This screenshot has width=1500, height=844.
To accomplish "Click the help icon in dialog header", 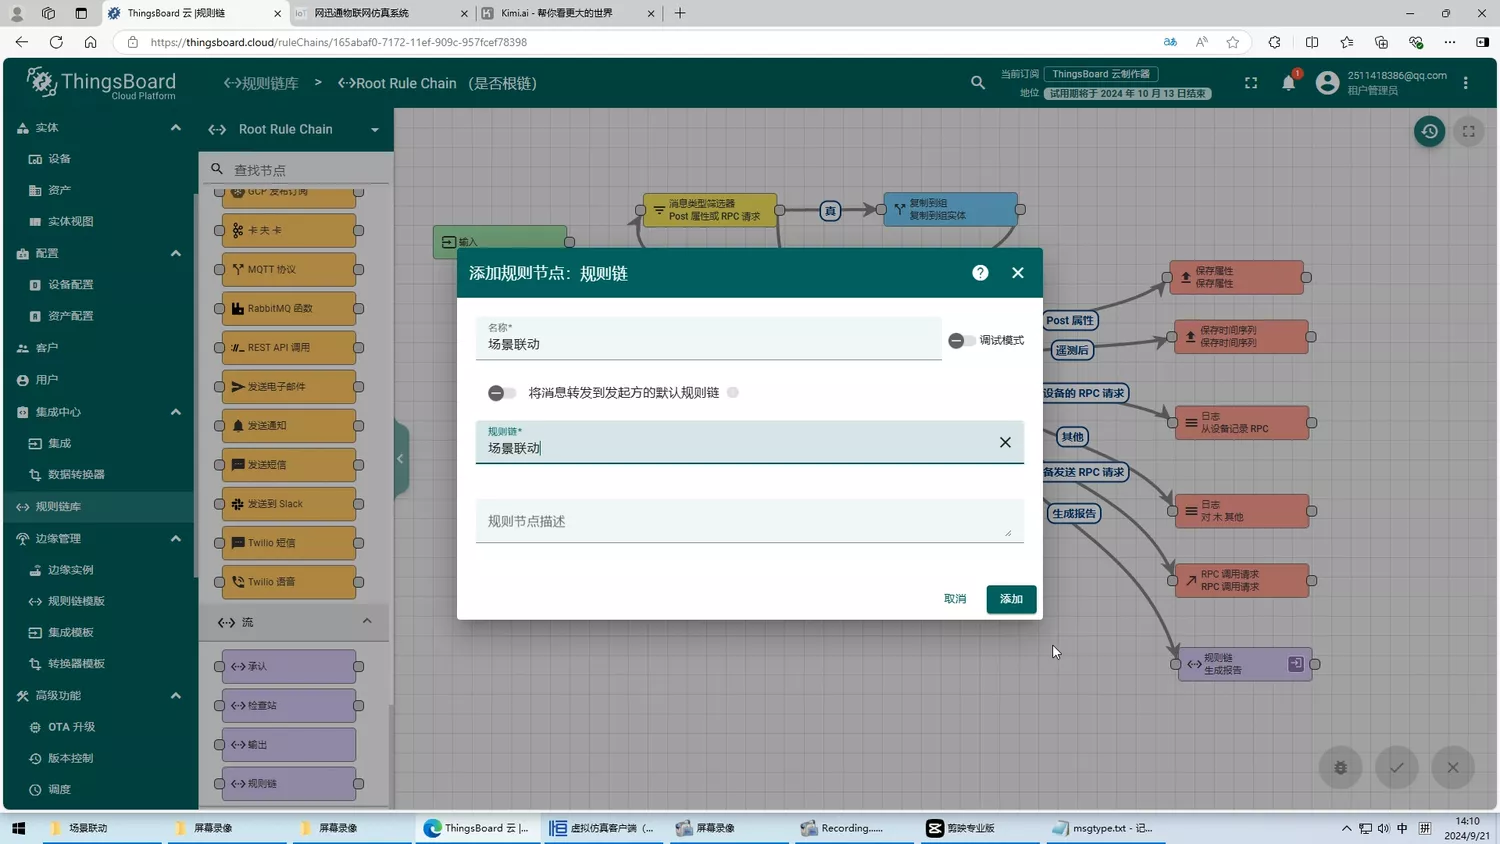I will click(x=980, y=273).
